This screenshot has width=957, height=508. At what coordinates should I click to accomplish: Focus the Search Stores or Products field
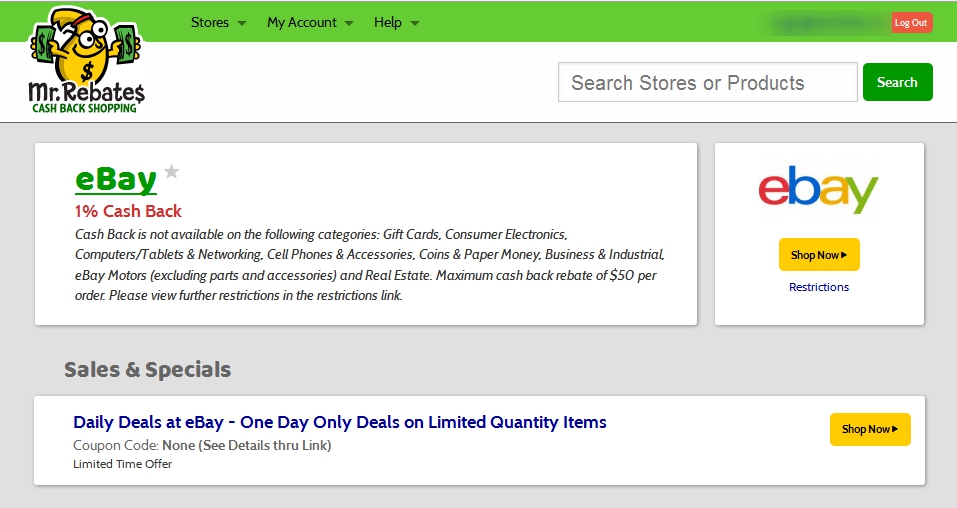707,83
